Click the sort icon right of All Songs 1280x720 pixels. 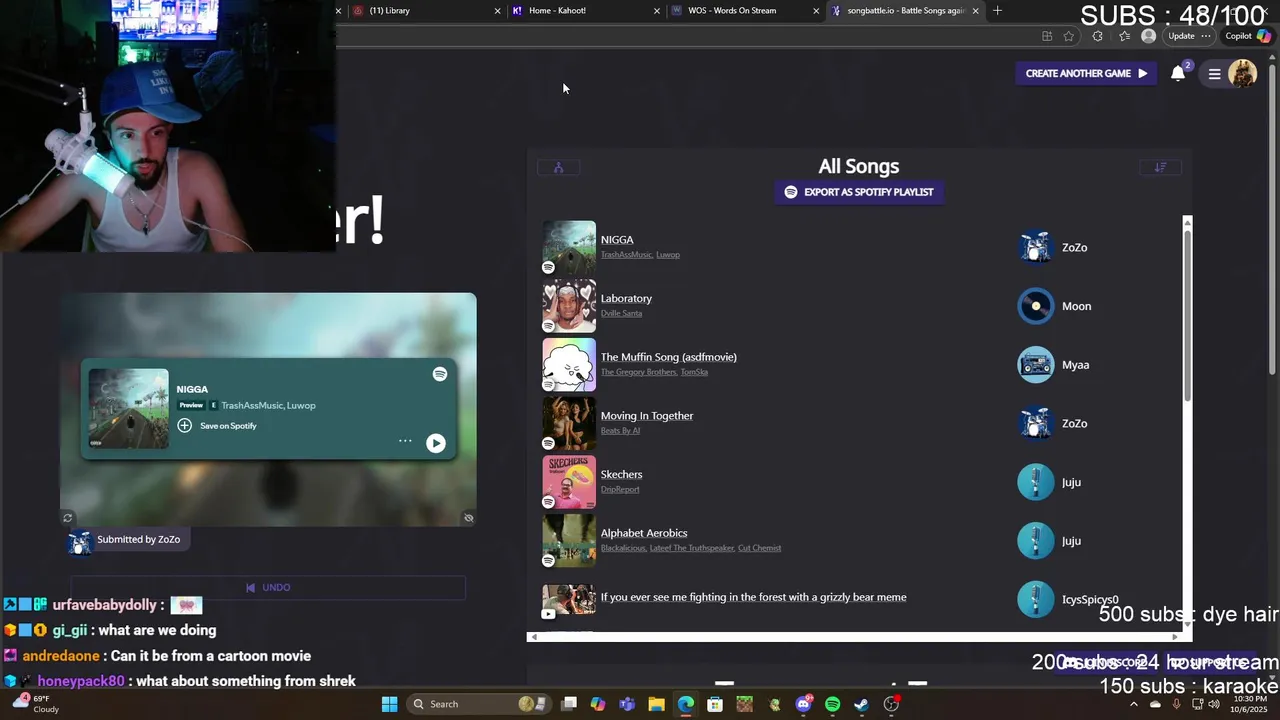tap(1161, 167)
